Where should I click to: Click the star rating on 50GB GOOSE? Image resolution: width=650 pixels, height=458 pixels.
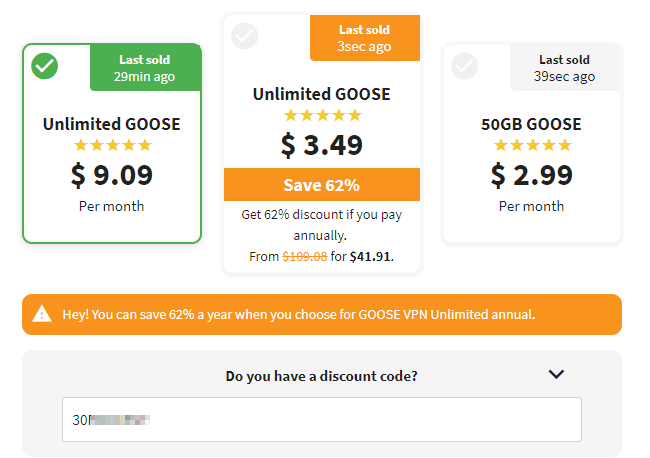click(x=532, y=145)
